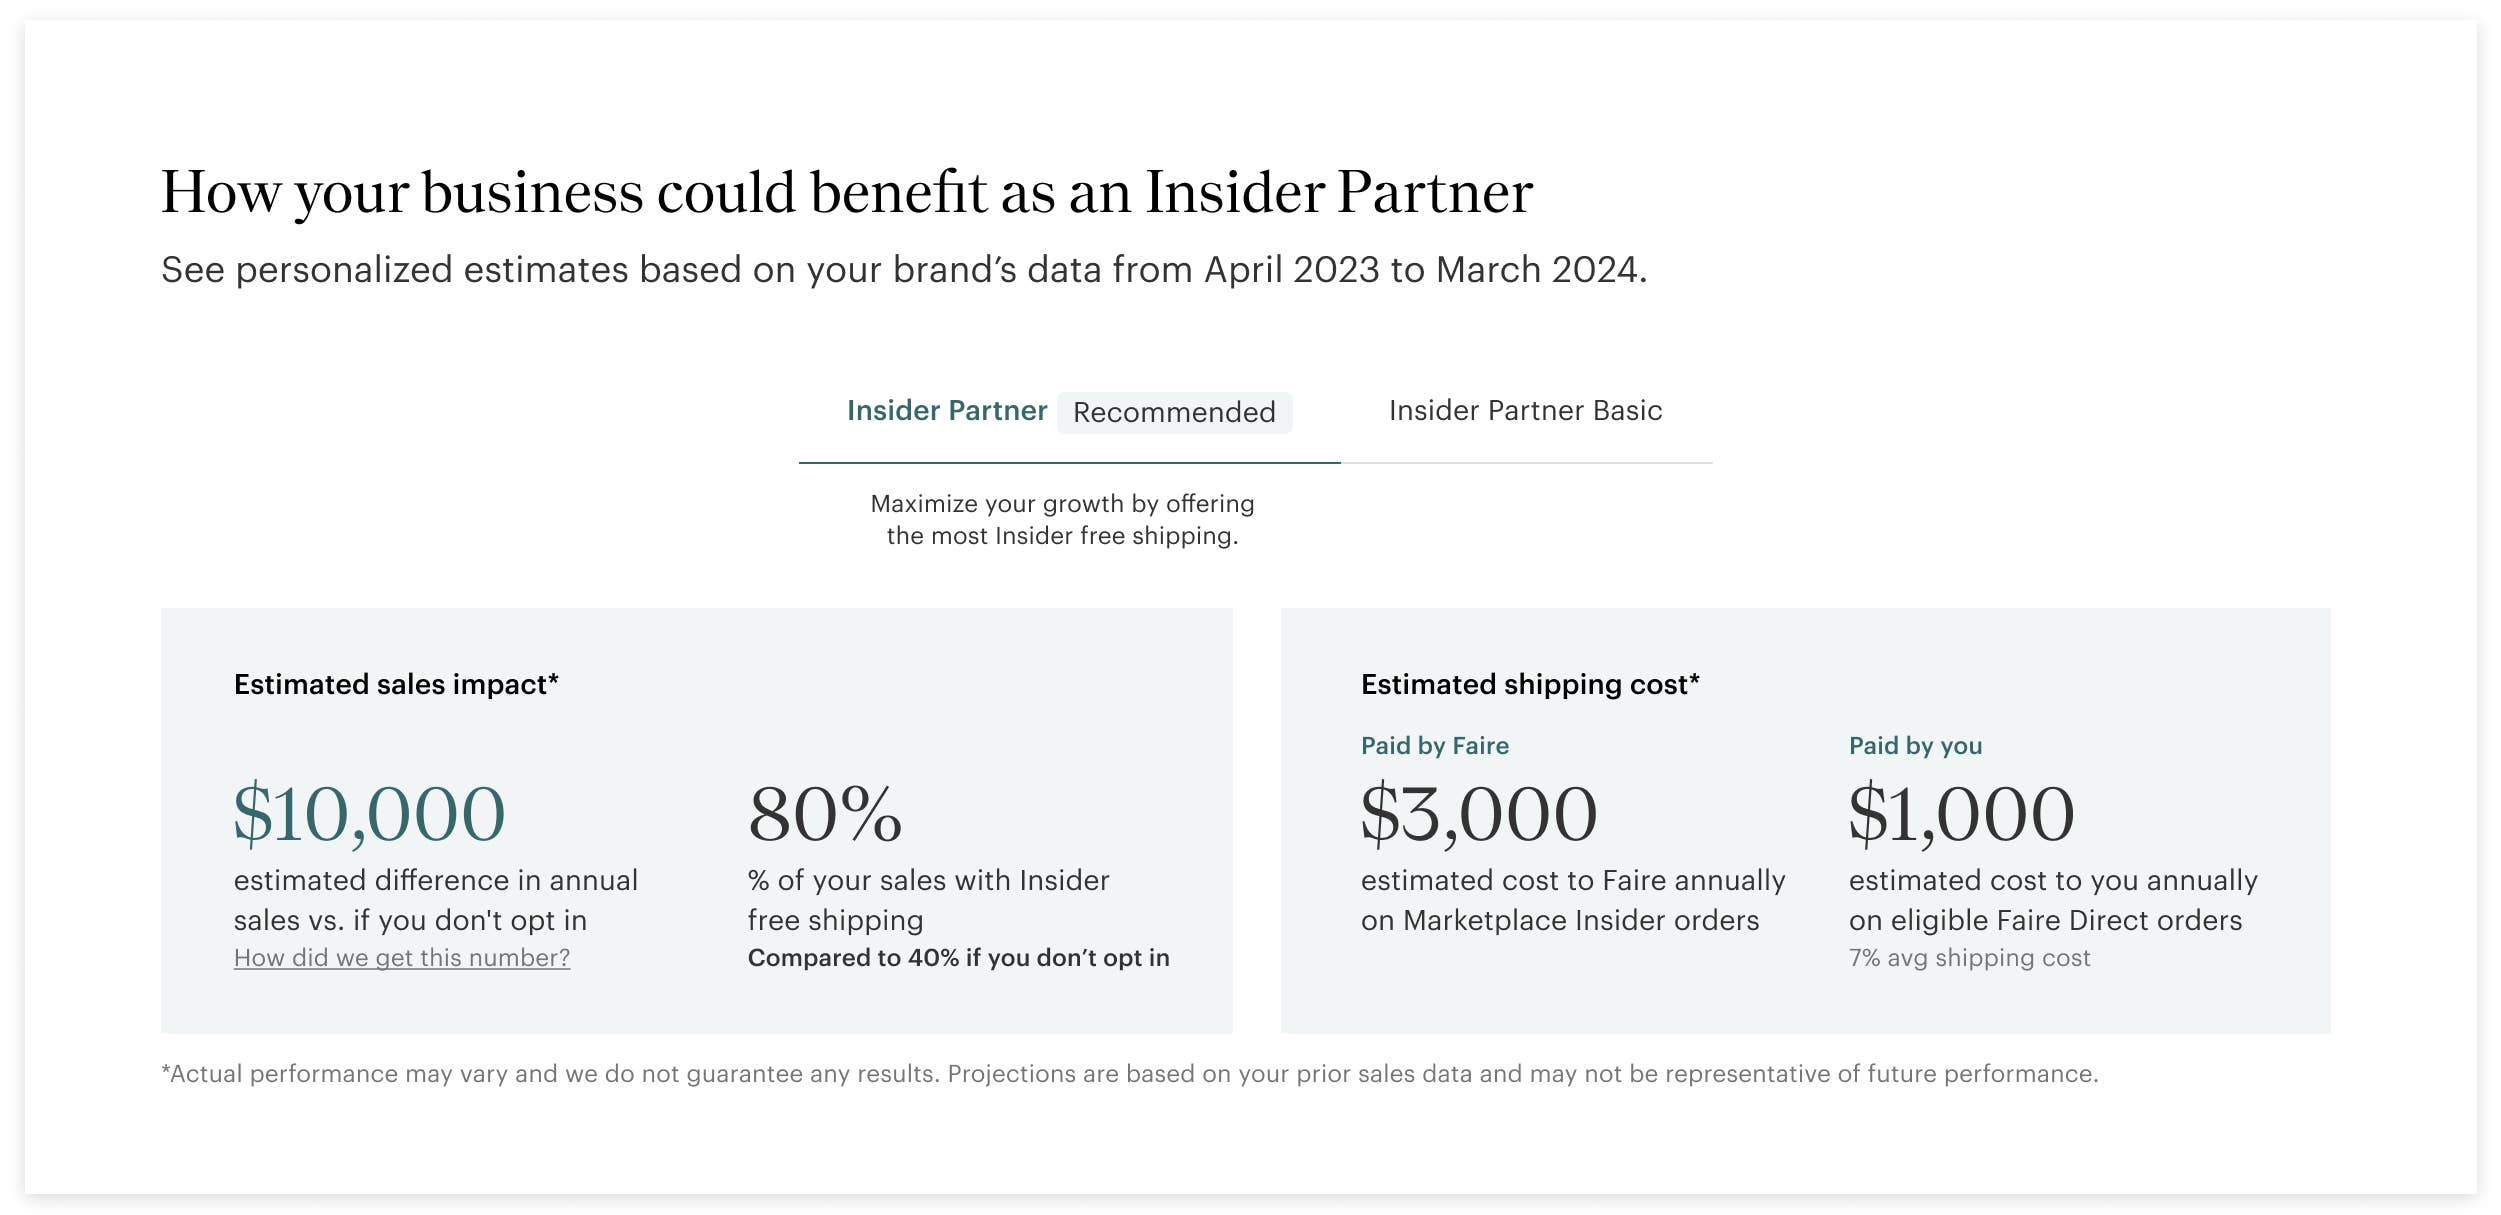Click "Compared to 40% if you don't opt in"

(958, 958)
